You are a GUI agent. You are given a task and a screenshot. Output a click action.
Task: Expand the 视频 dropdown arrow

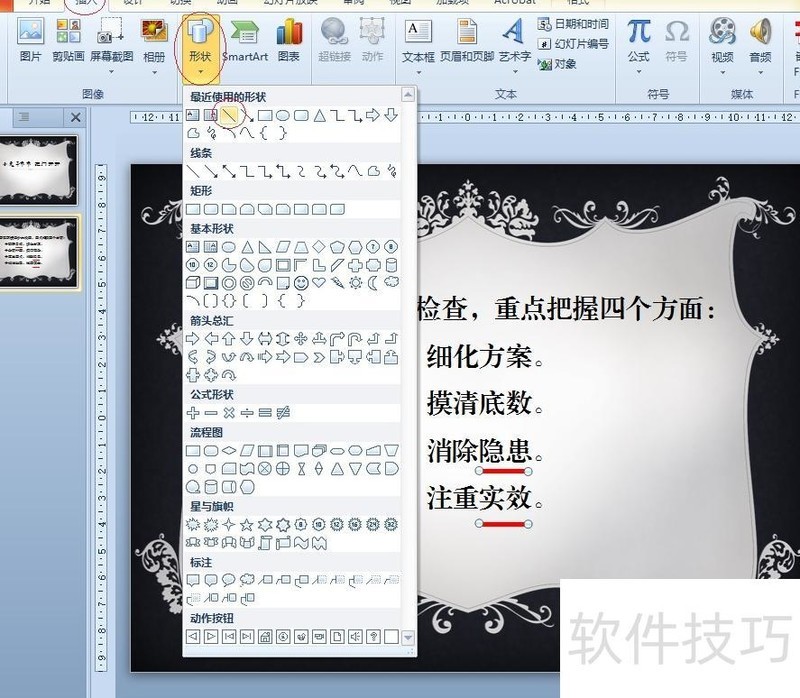(722, 72)
